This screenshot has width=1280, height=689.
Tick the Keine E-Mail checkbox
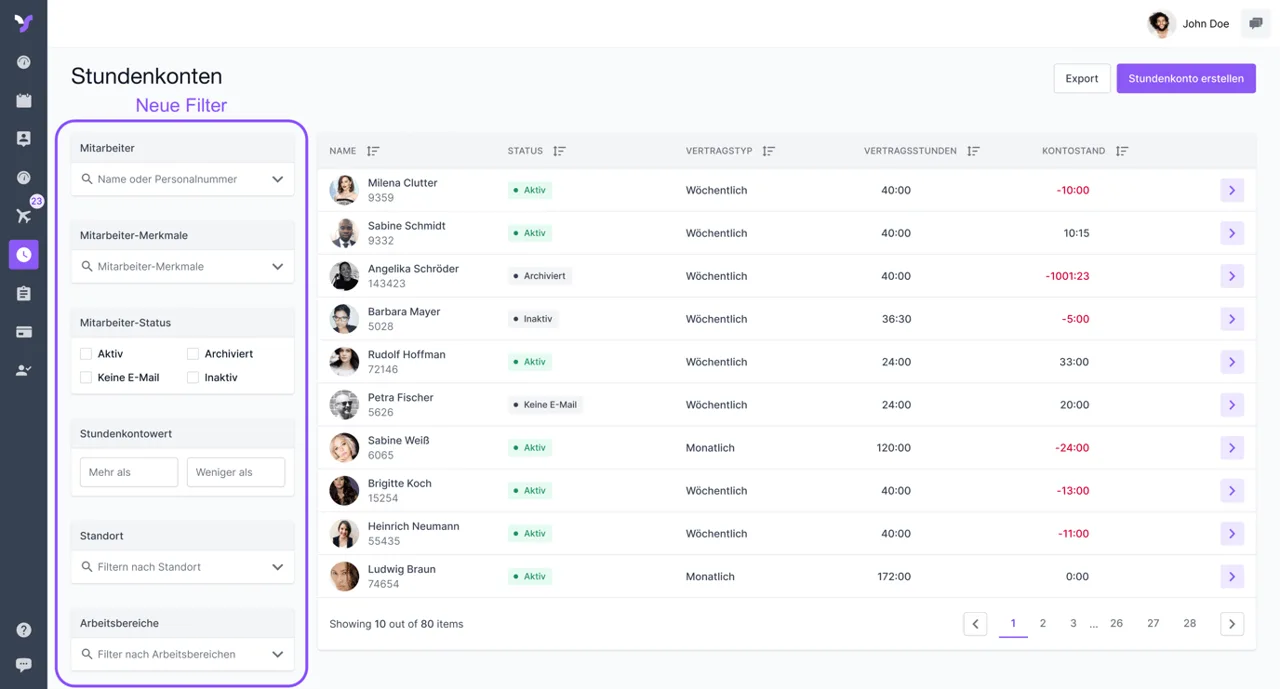(x=86, y=378)
